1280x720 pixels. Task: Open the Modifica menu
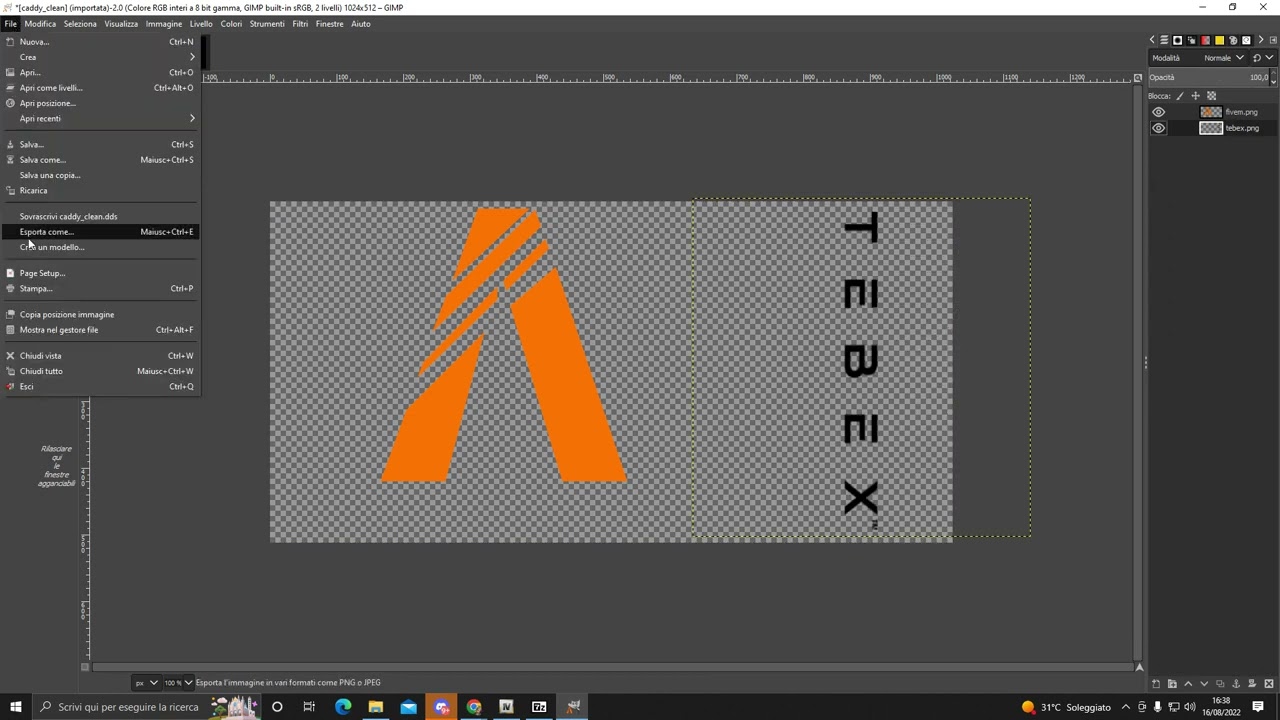click(40, 24)
